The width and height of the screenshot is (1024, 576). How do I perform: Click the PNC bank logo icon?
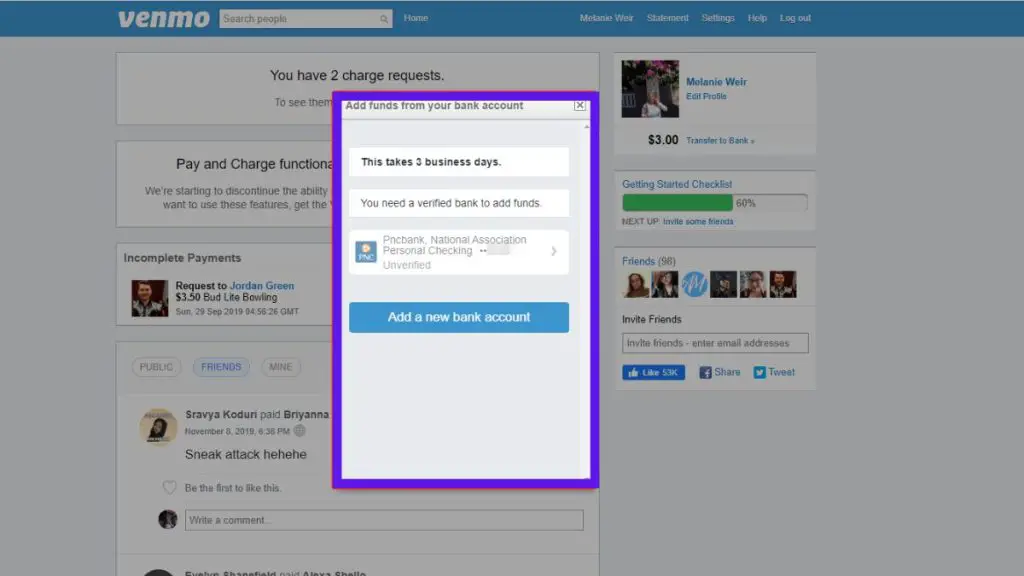point(366,251)
